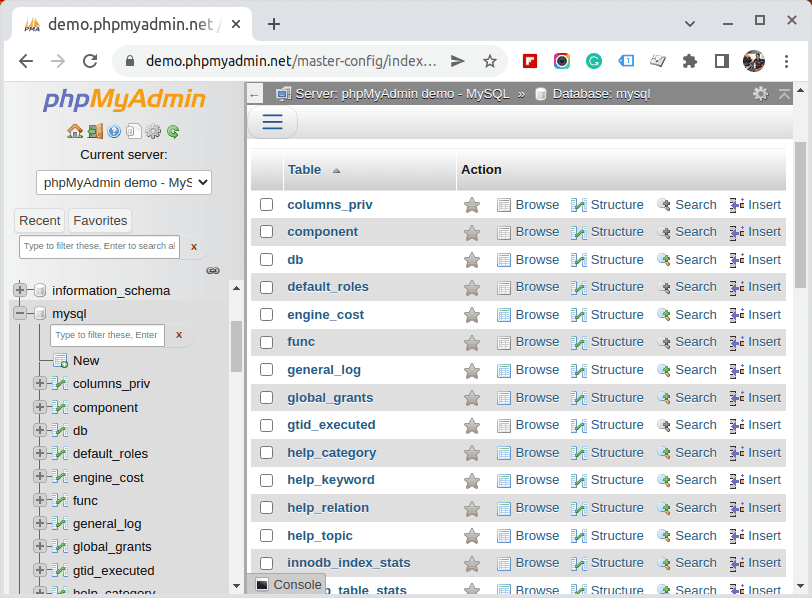Open phpMyAdmin home icon in sidebar
Image resolution: width=812 pixels, height=598 pixels.
(75, 132)
